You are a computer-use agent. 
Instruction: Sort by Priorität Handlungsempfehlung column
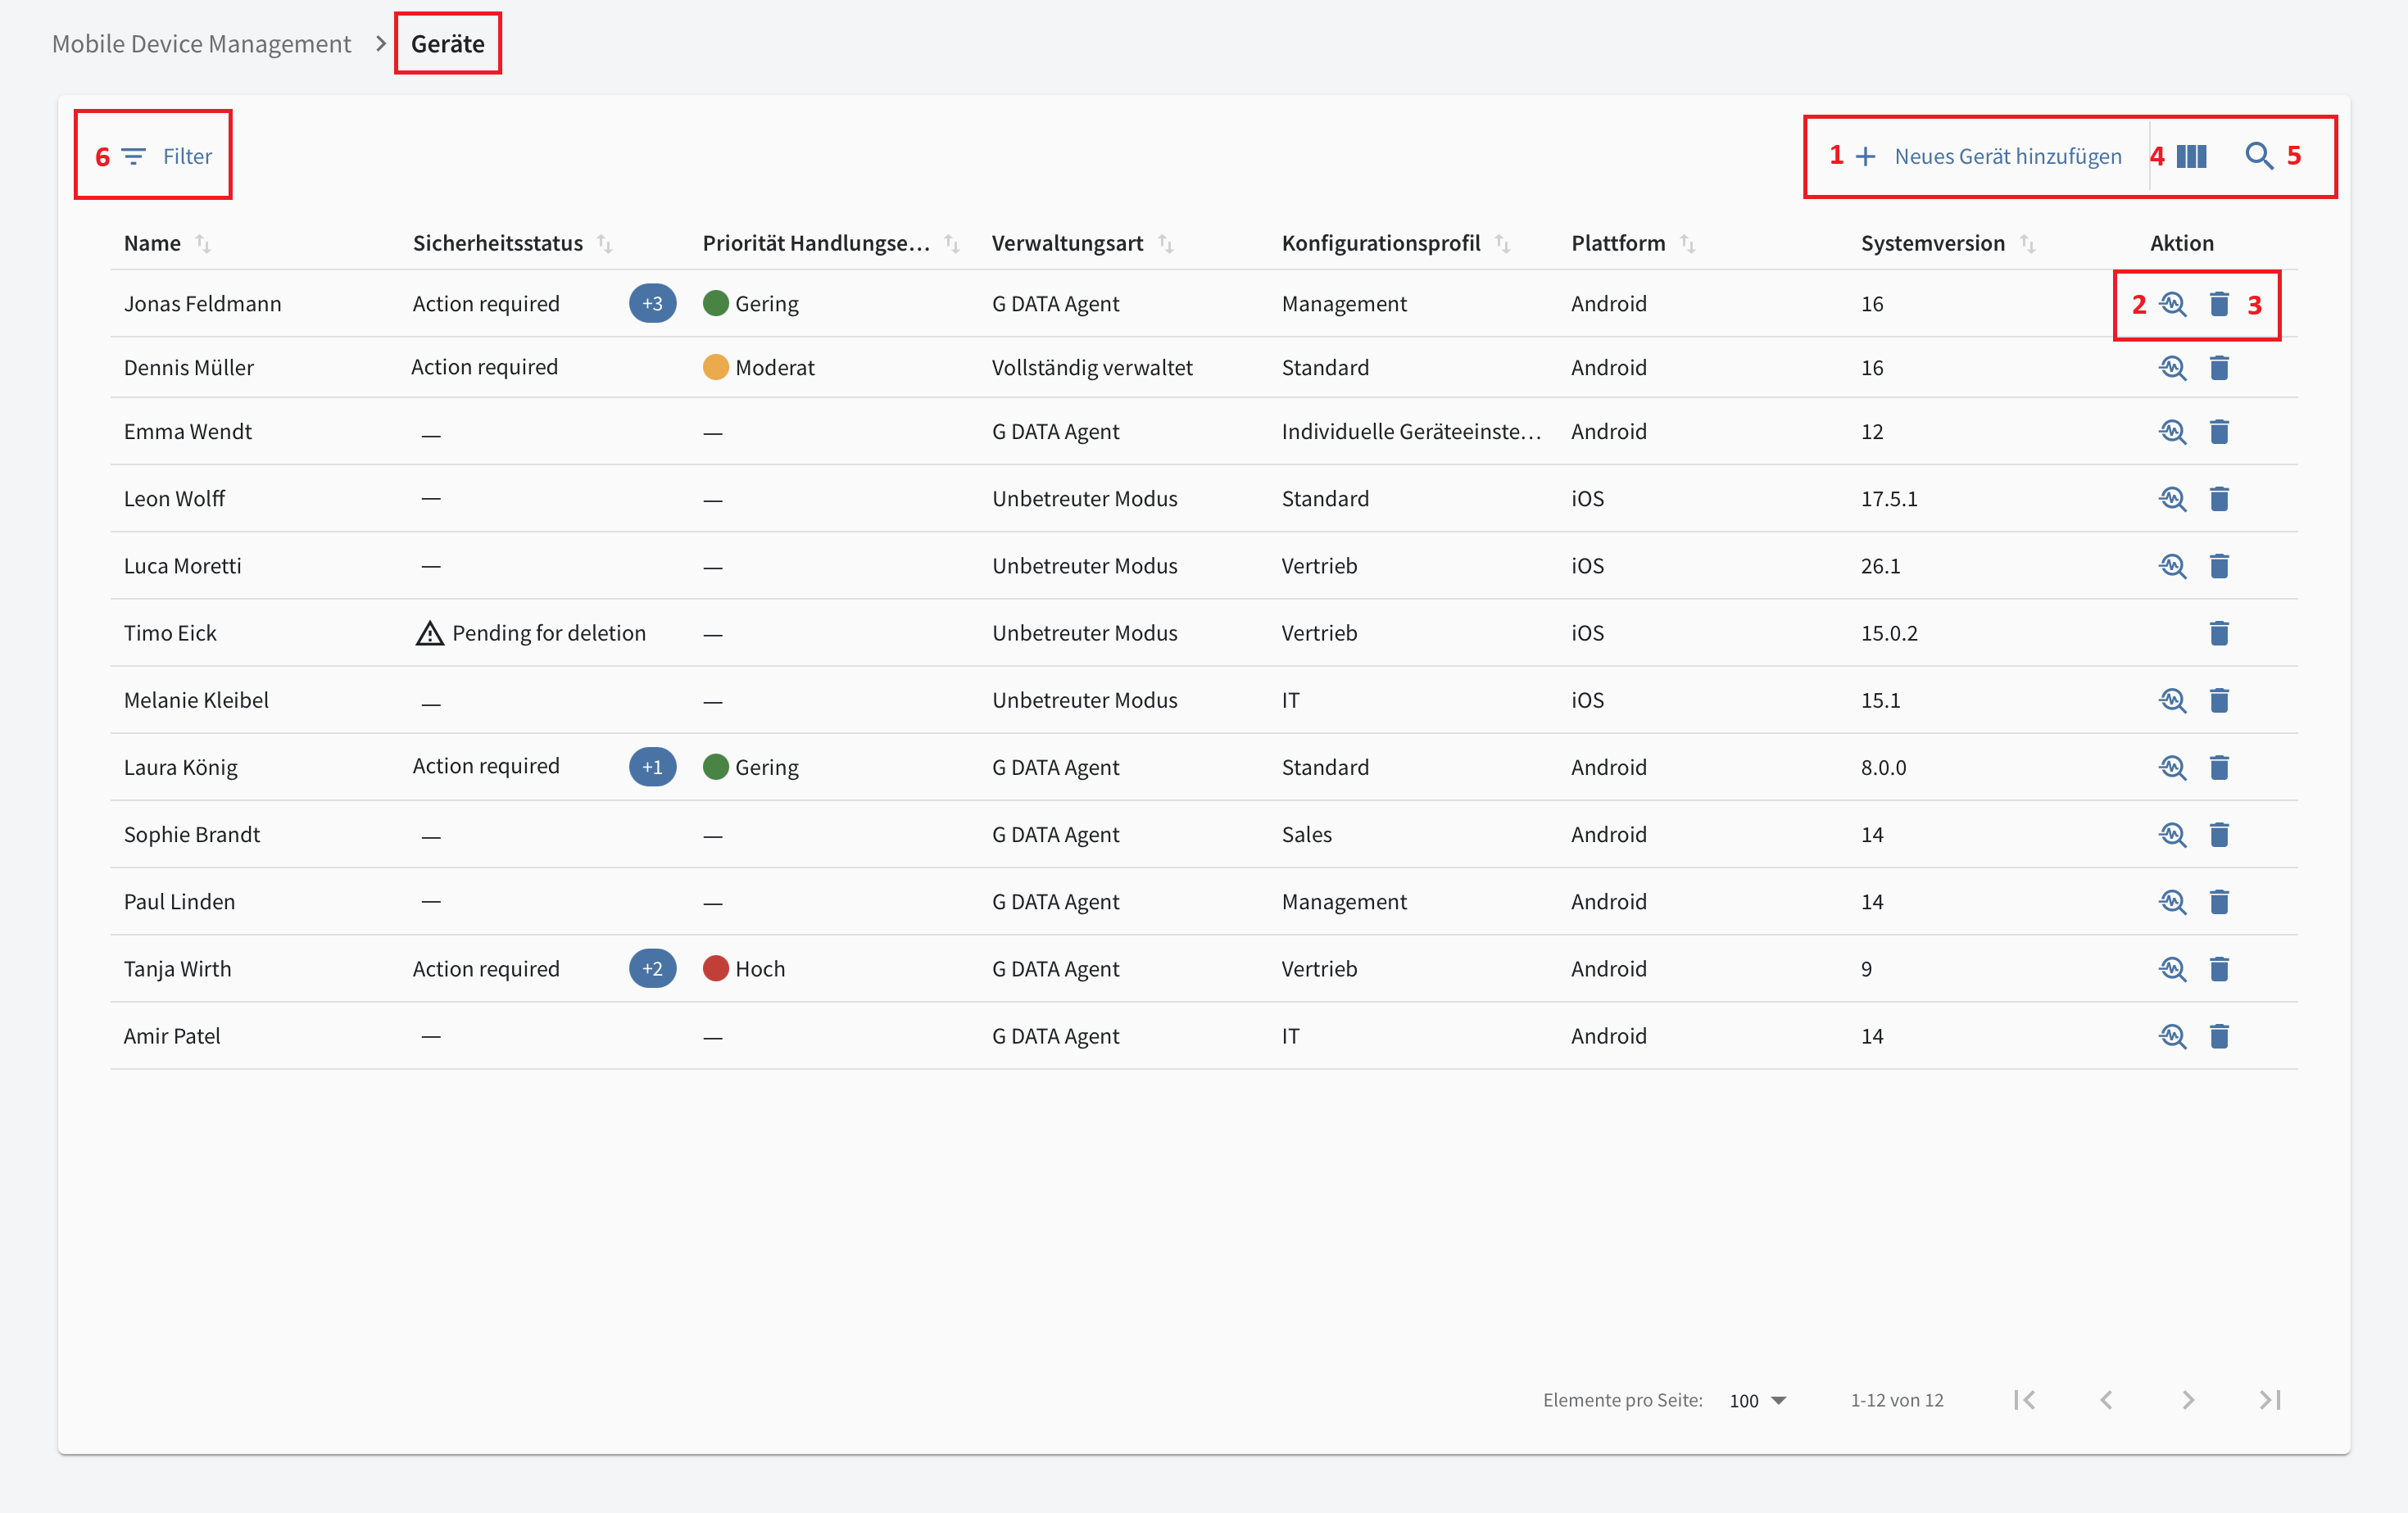(952, 243)
